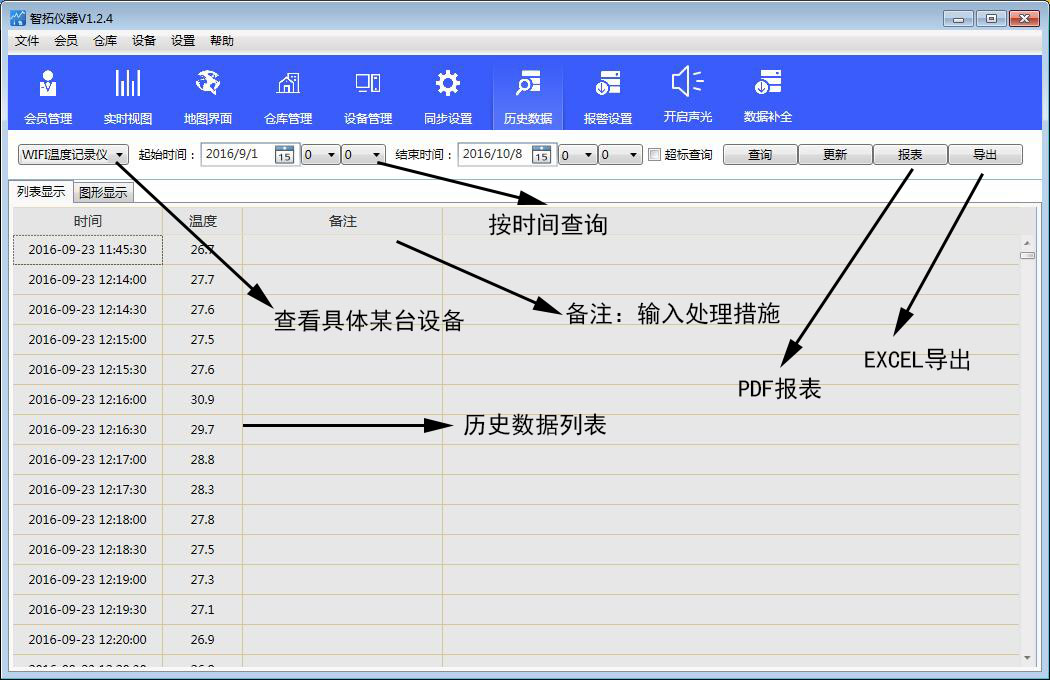
Task: Open 仓库管理 warehouse management icon
Action: pos(288,94)
